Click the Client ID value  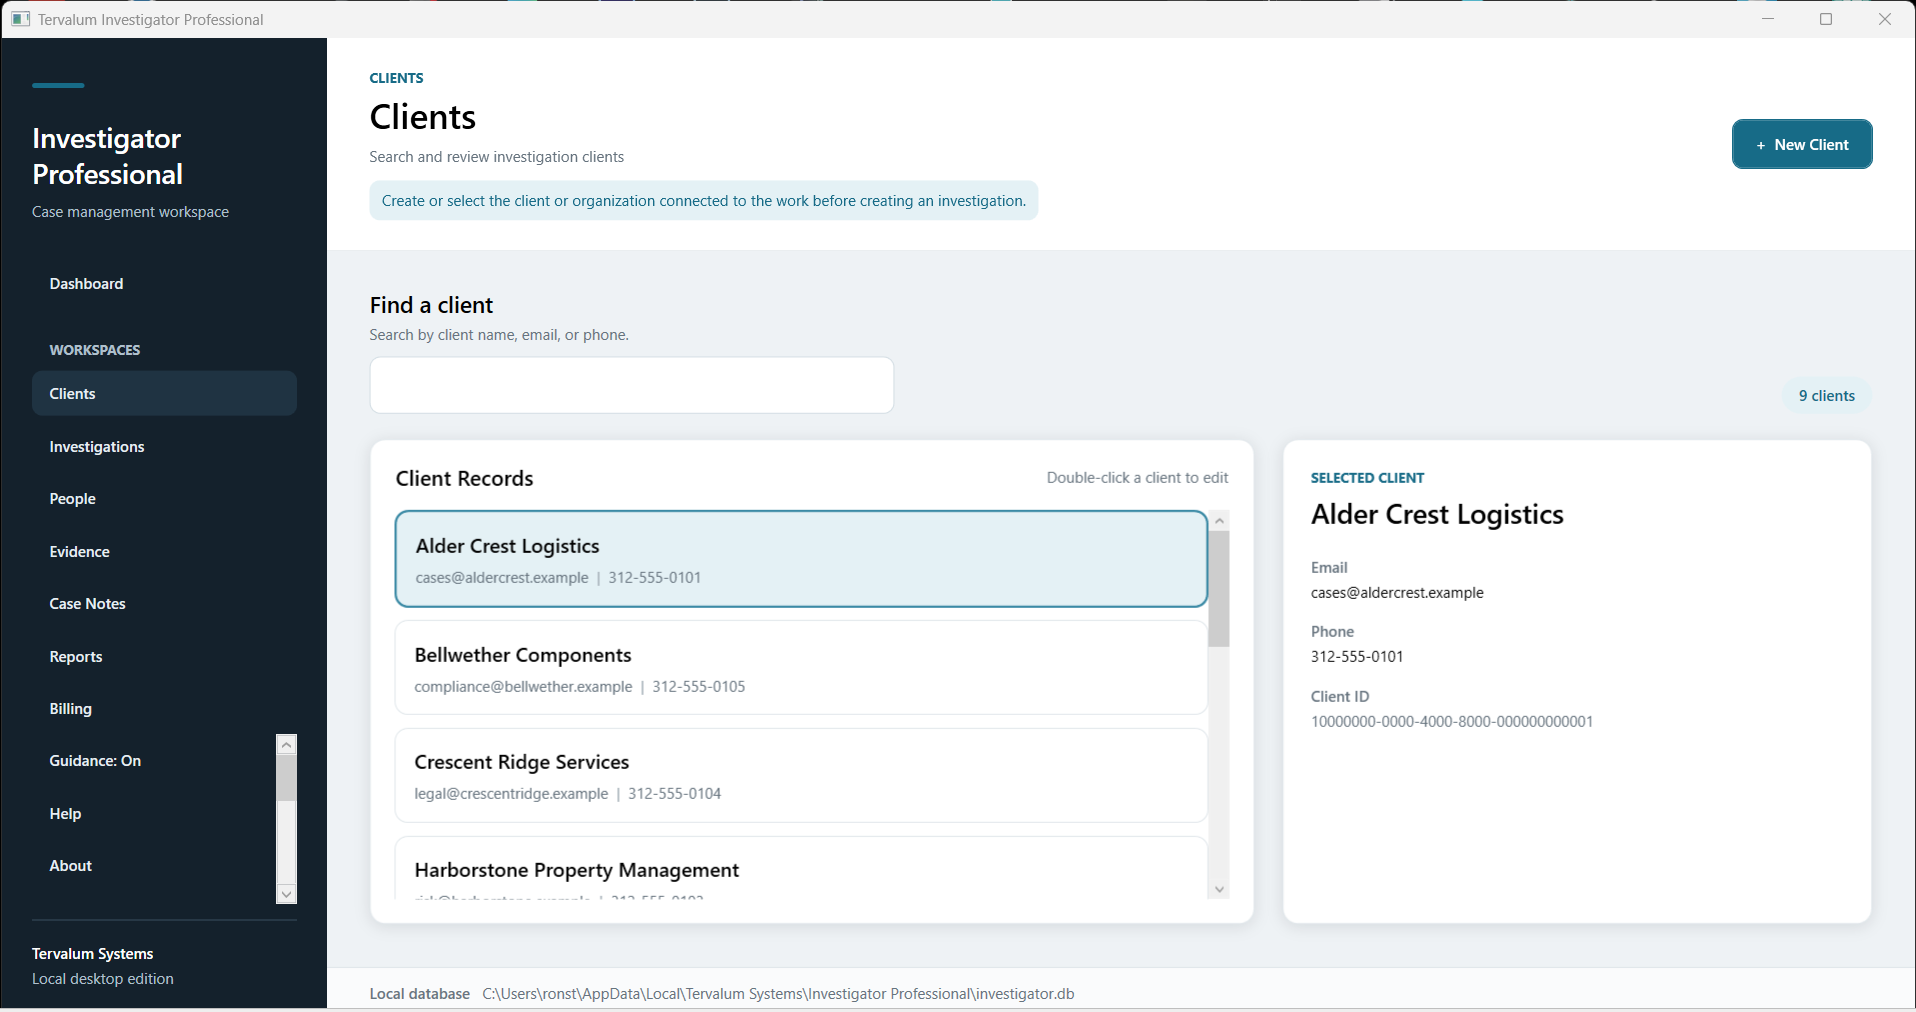click(1452, 721)
